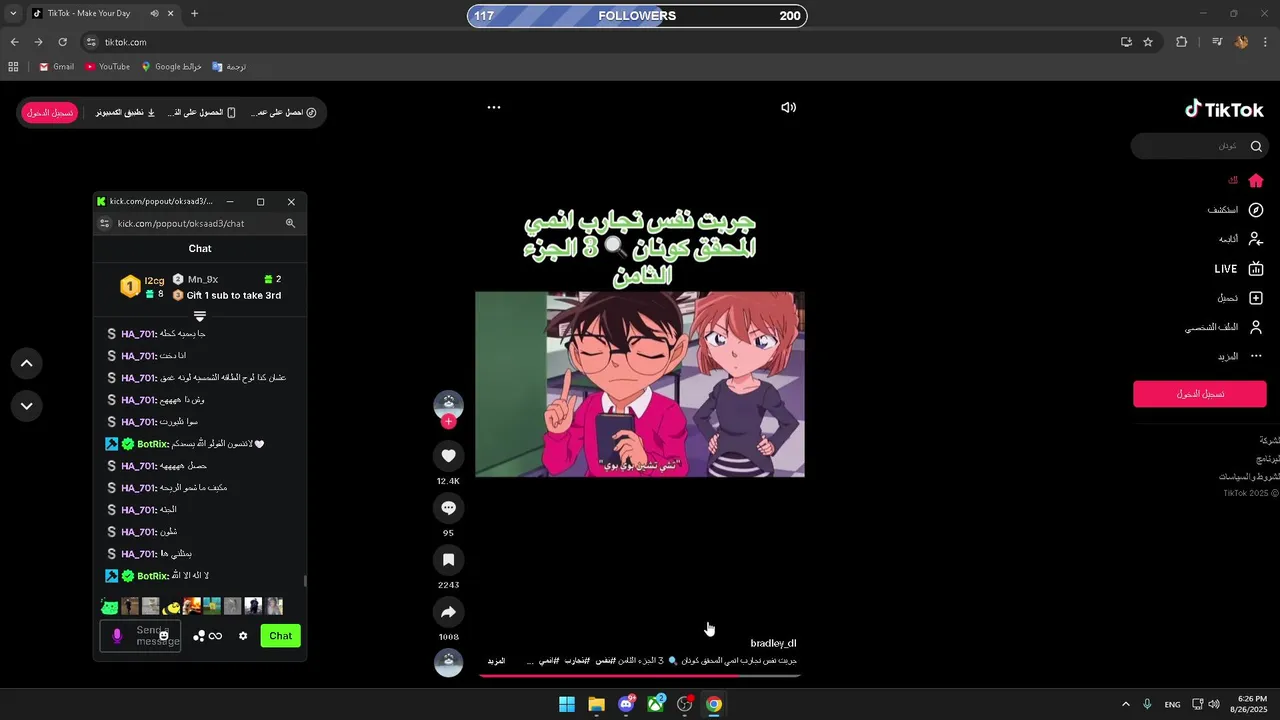Open Chrome extensions puzzle icon

pyautogui.click(x=1182, y=42)
